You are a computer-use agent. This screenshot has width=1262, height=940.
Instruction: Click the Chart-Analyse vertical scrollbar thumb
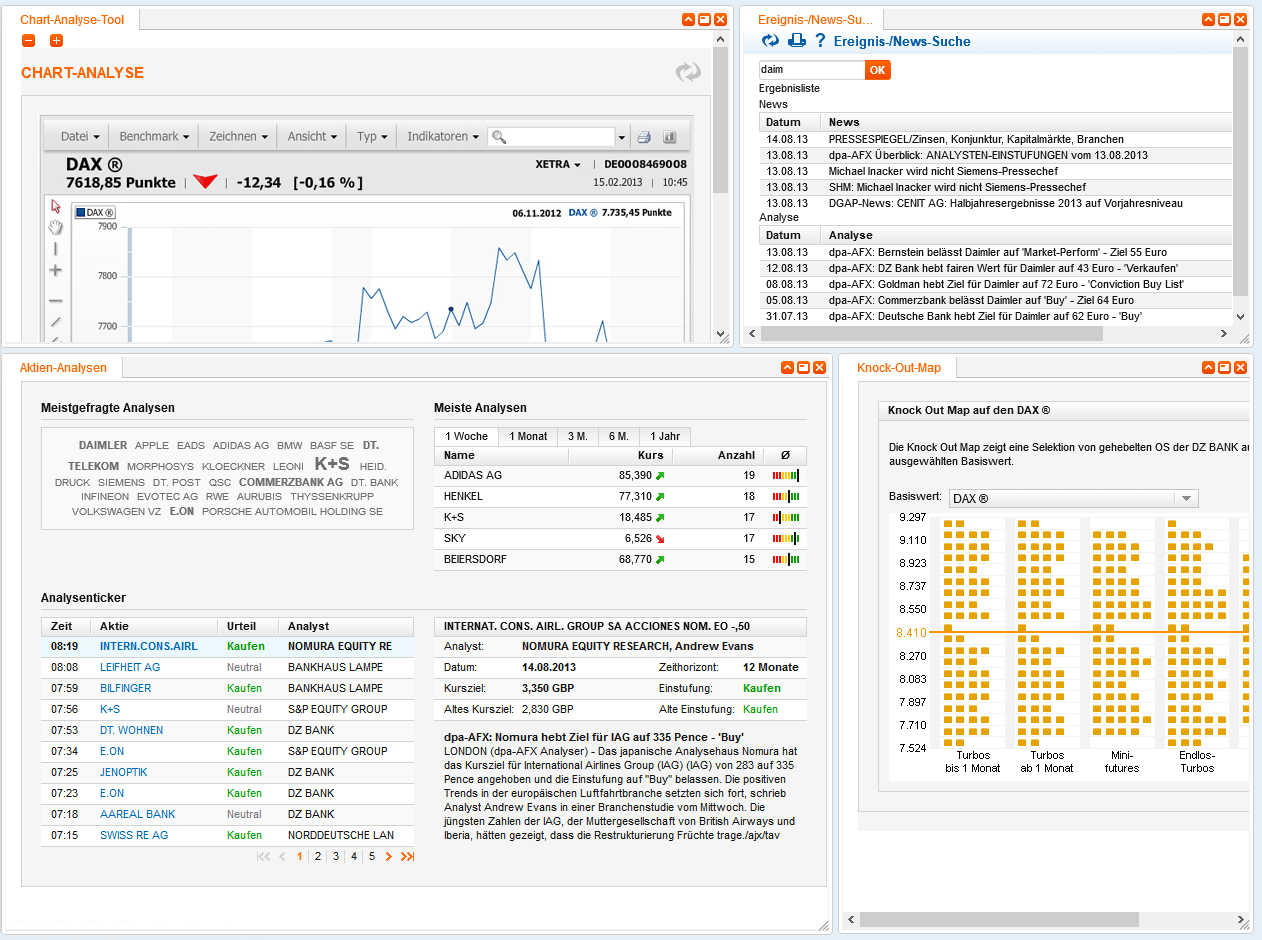[721, 119]
